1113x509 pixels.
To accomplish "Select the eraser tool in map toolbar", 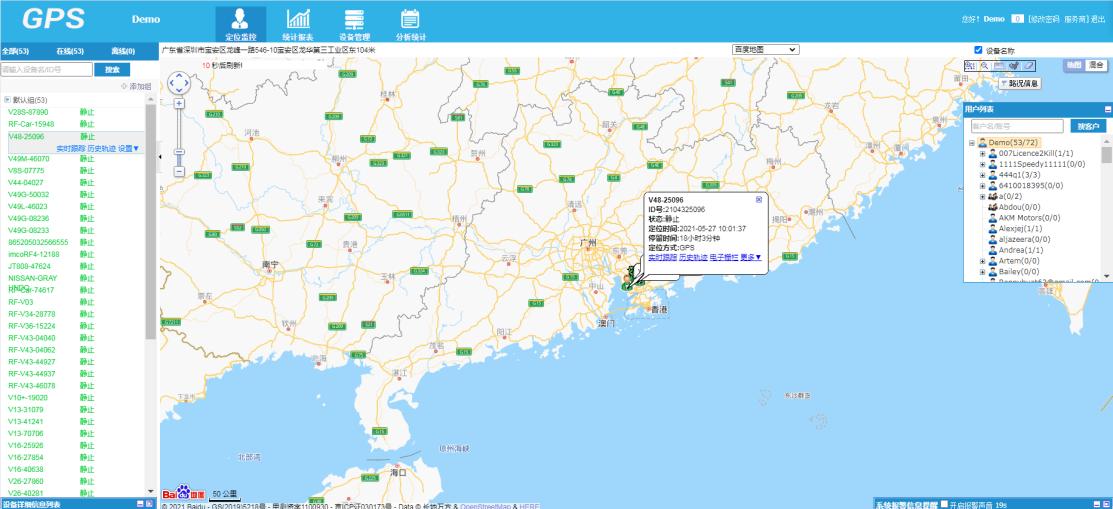I will (x=1029, y=65).
